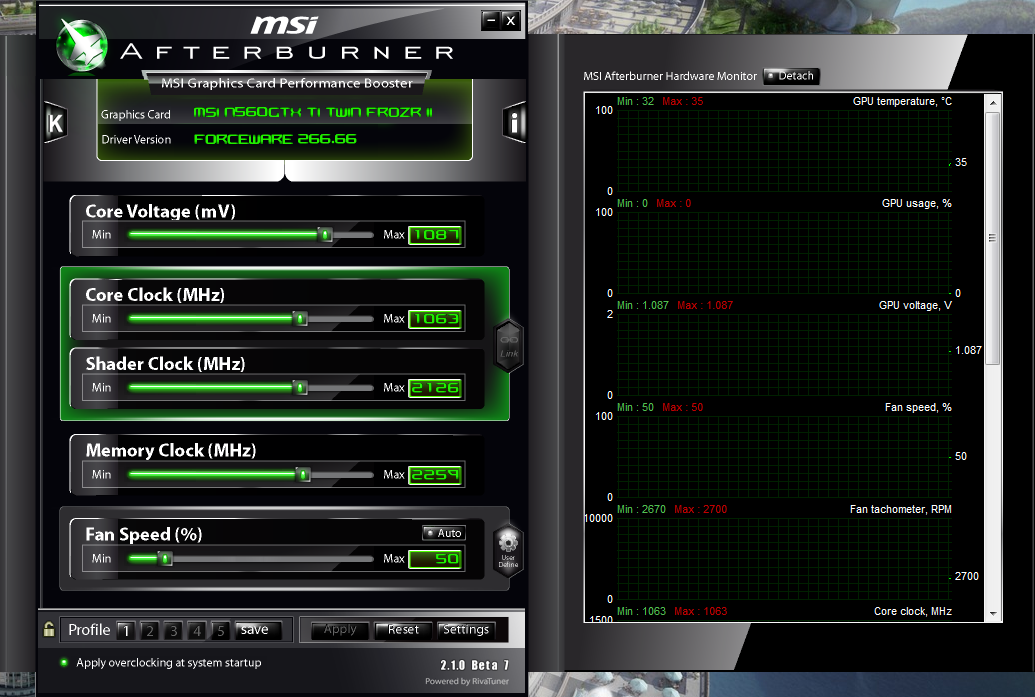The width and height of the screenshot is (1035, 697).
Task: Click the Memory Clock slider handle
Action: point(303,475)
